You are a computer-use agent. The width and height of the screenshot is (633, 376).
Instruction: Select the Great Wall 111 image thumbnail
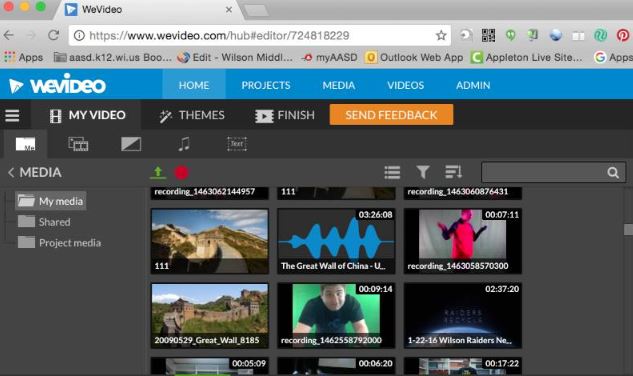pyautogui.click(x=210, y=241)
